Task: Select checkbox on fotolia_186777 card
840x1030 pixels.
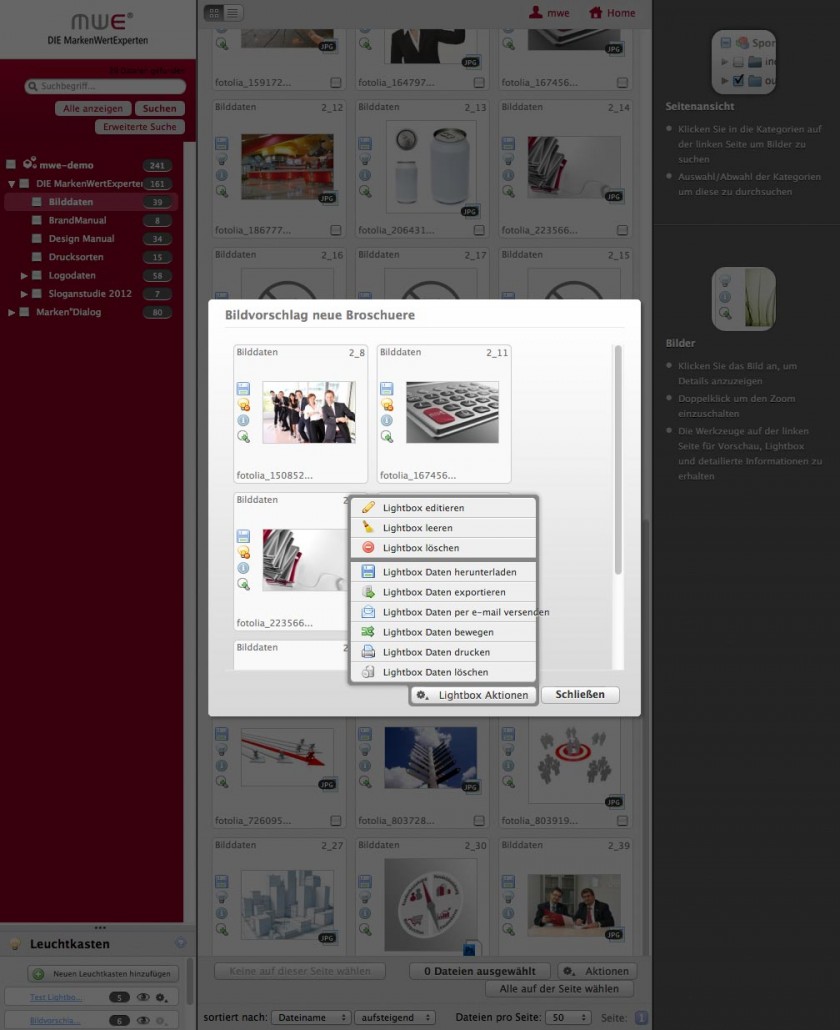Action: [x=336, y=230]
